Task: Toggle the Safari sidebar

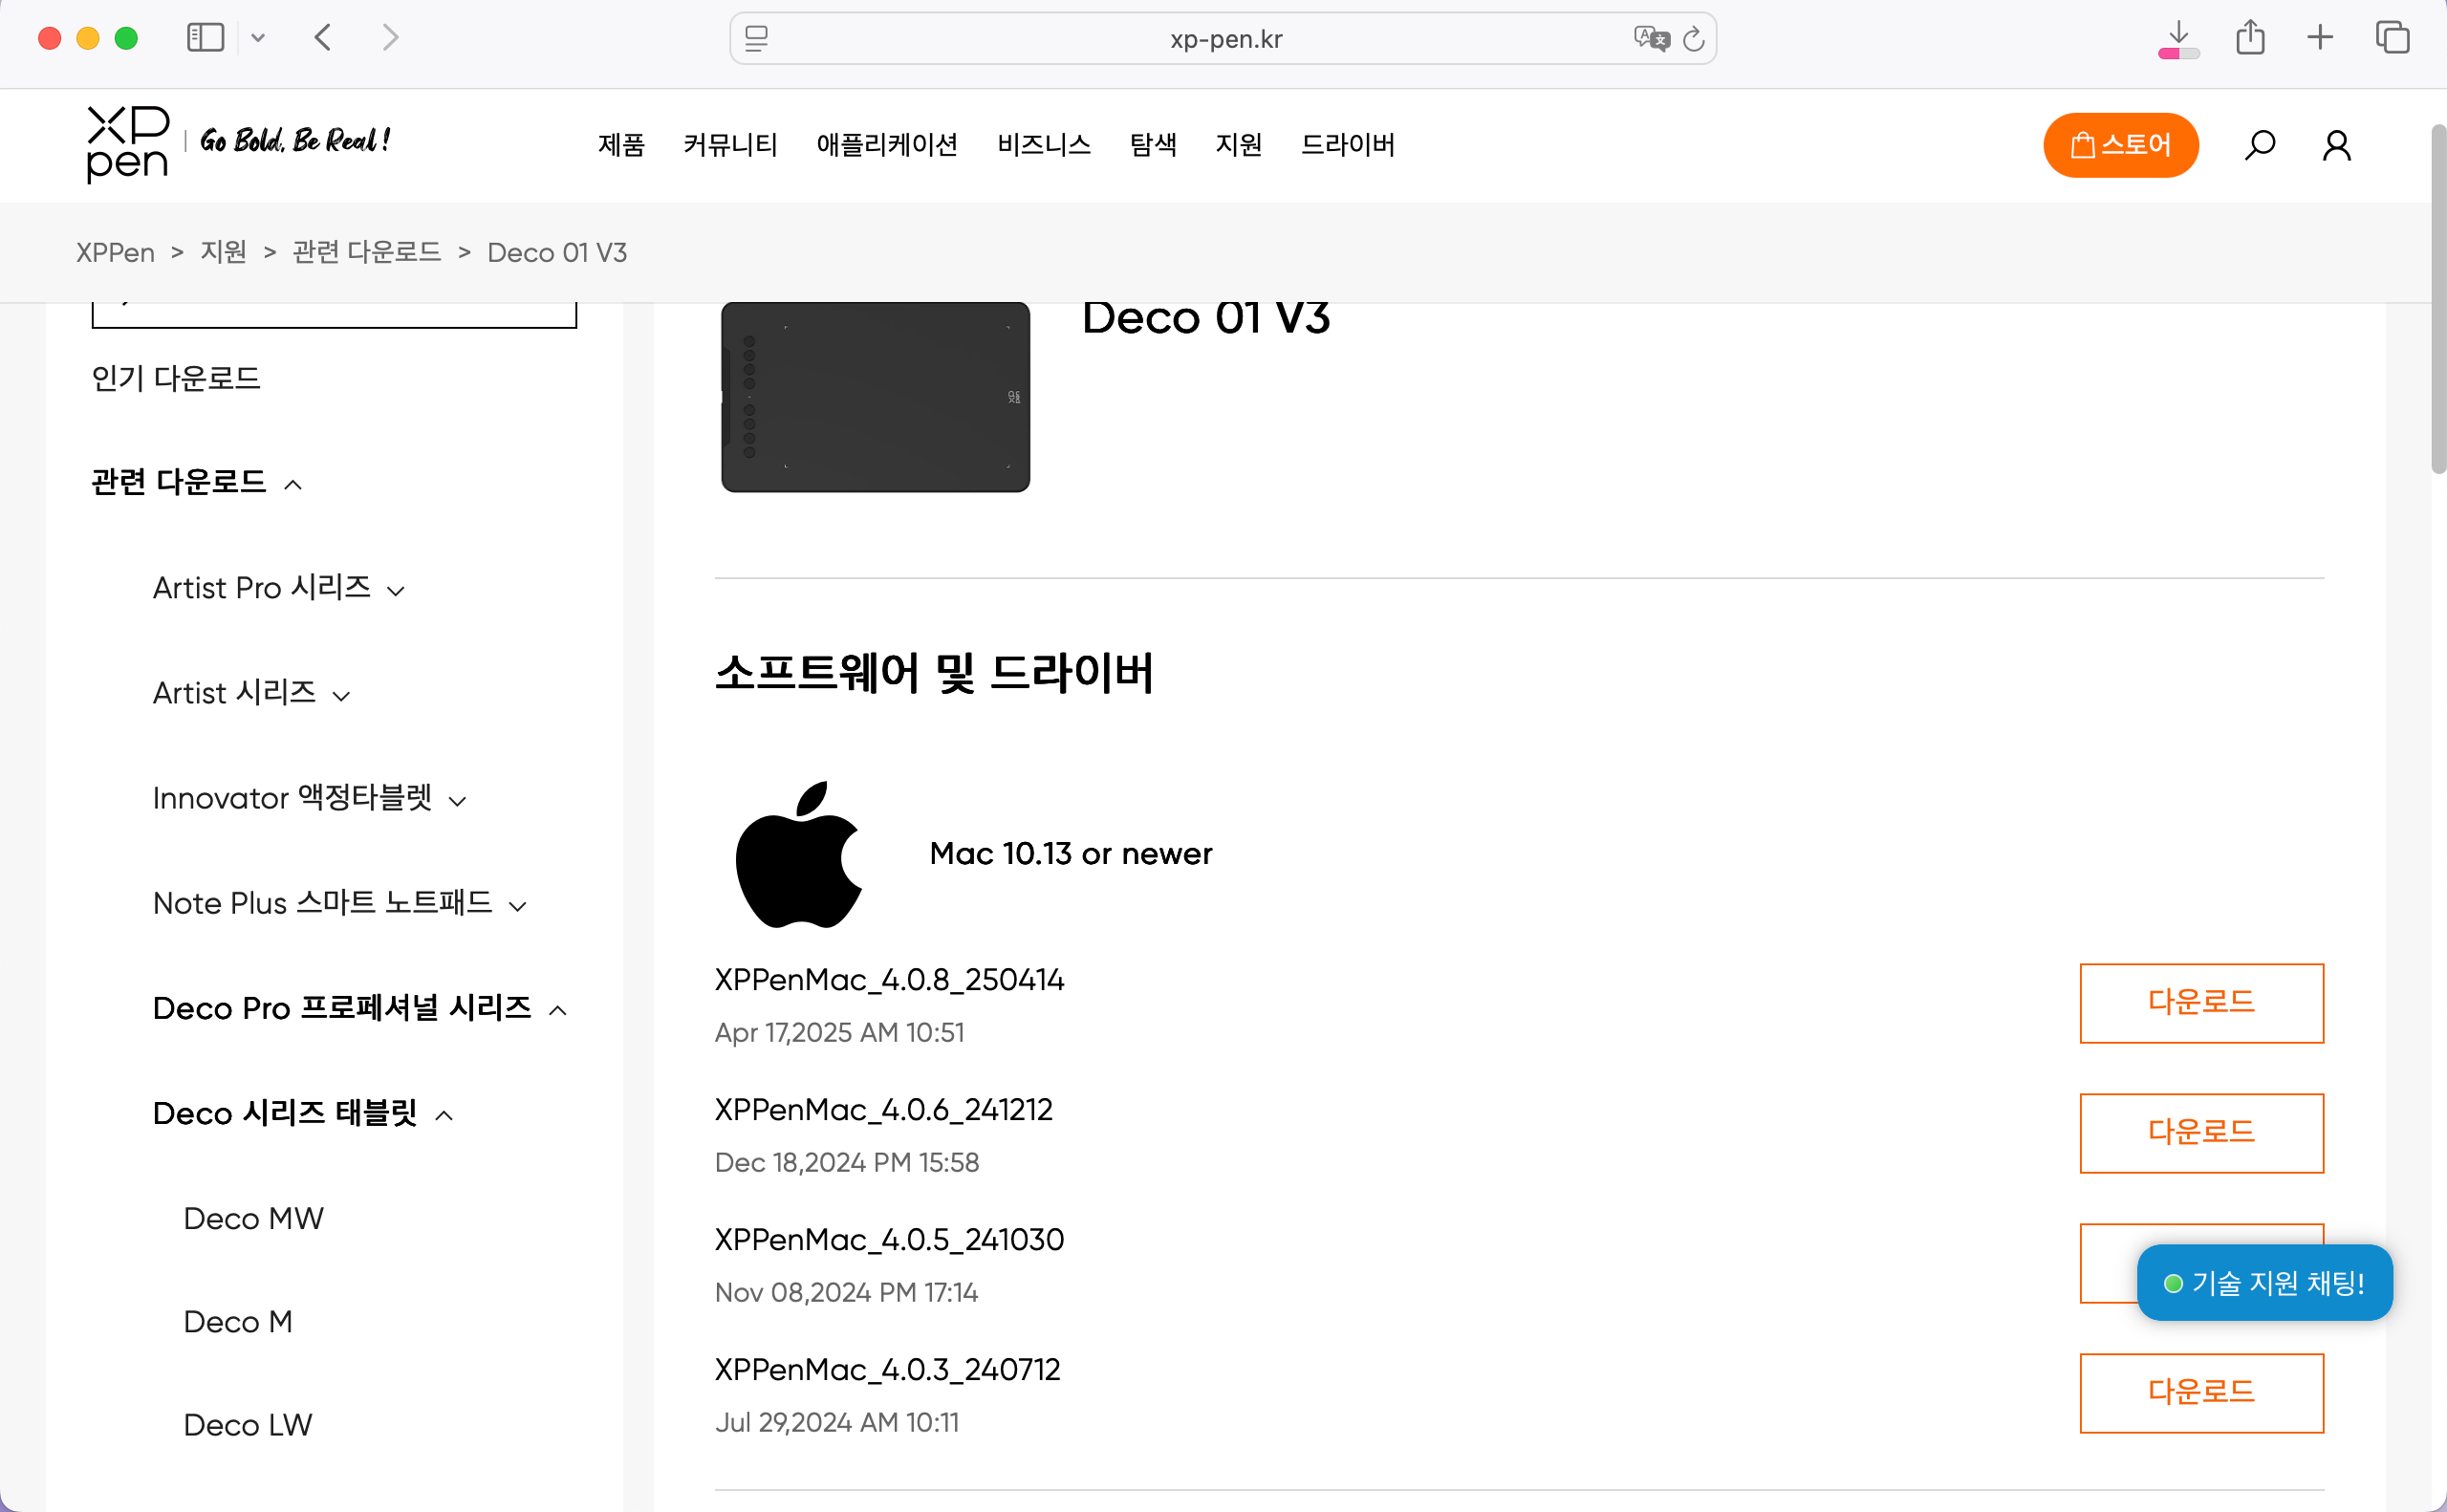Action: coord(205,38)
